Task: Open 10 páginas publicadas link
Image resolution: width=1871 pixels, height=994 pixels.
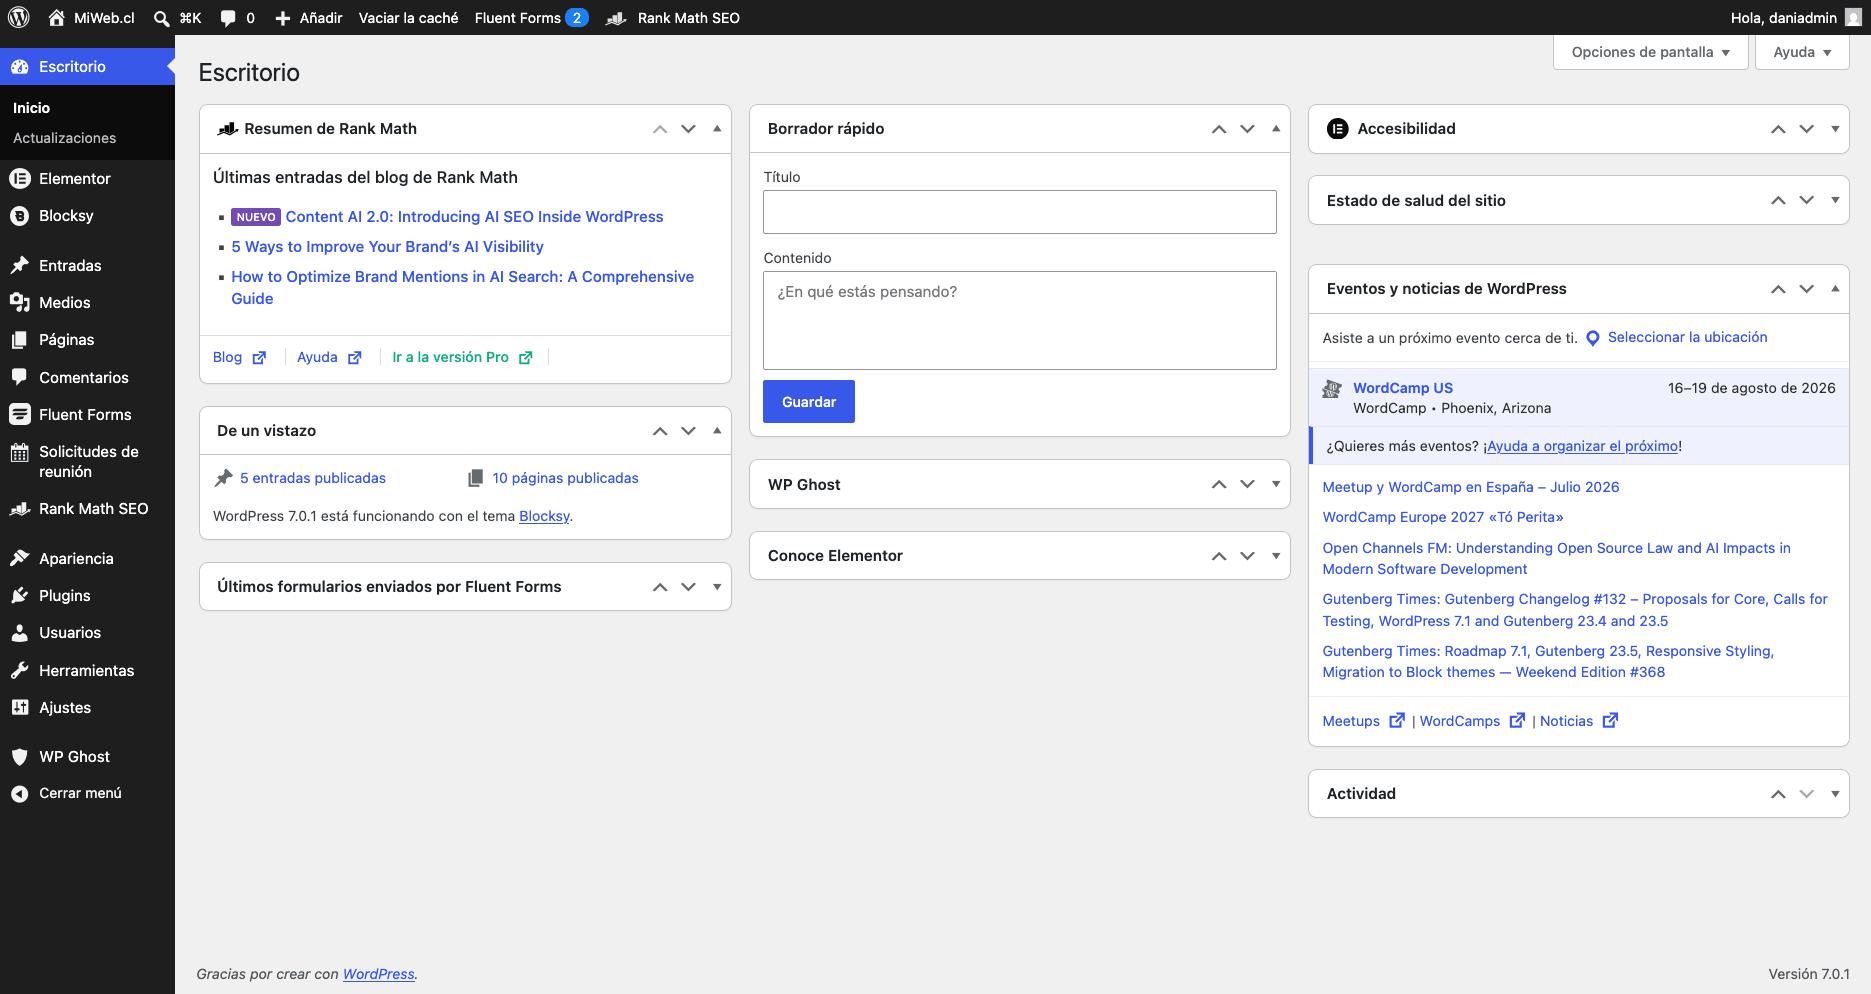Action: [565, 478]
